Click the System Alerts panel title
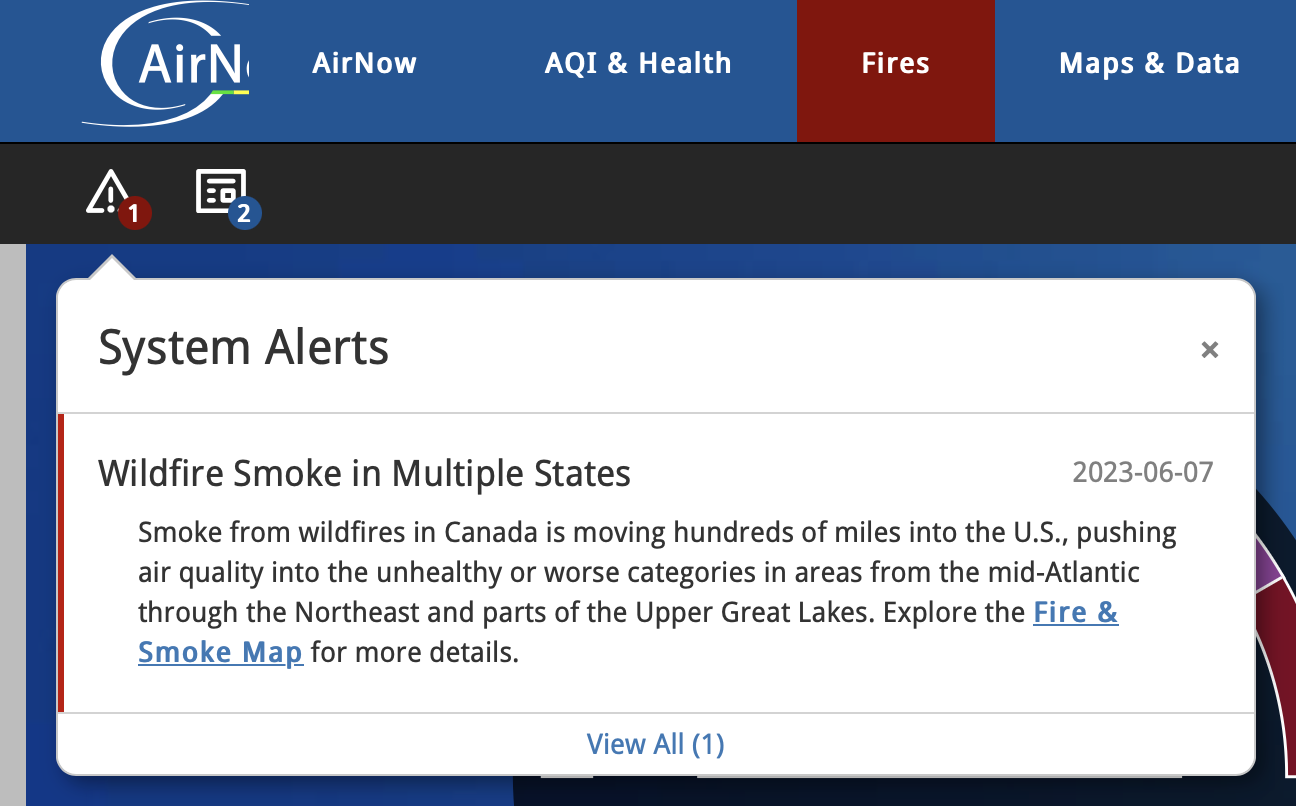The image size is (1296, 806). tap(243, 348)
